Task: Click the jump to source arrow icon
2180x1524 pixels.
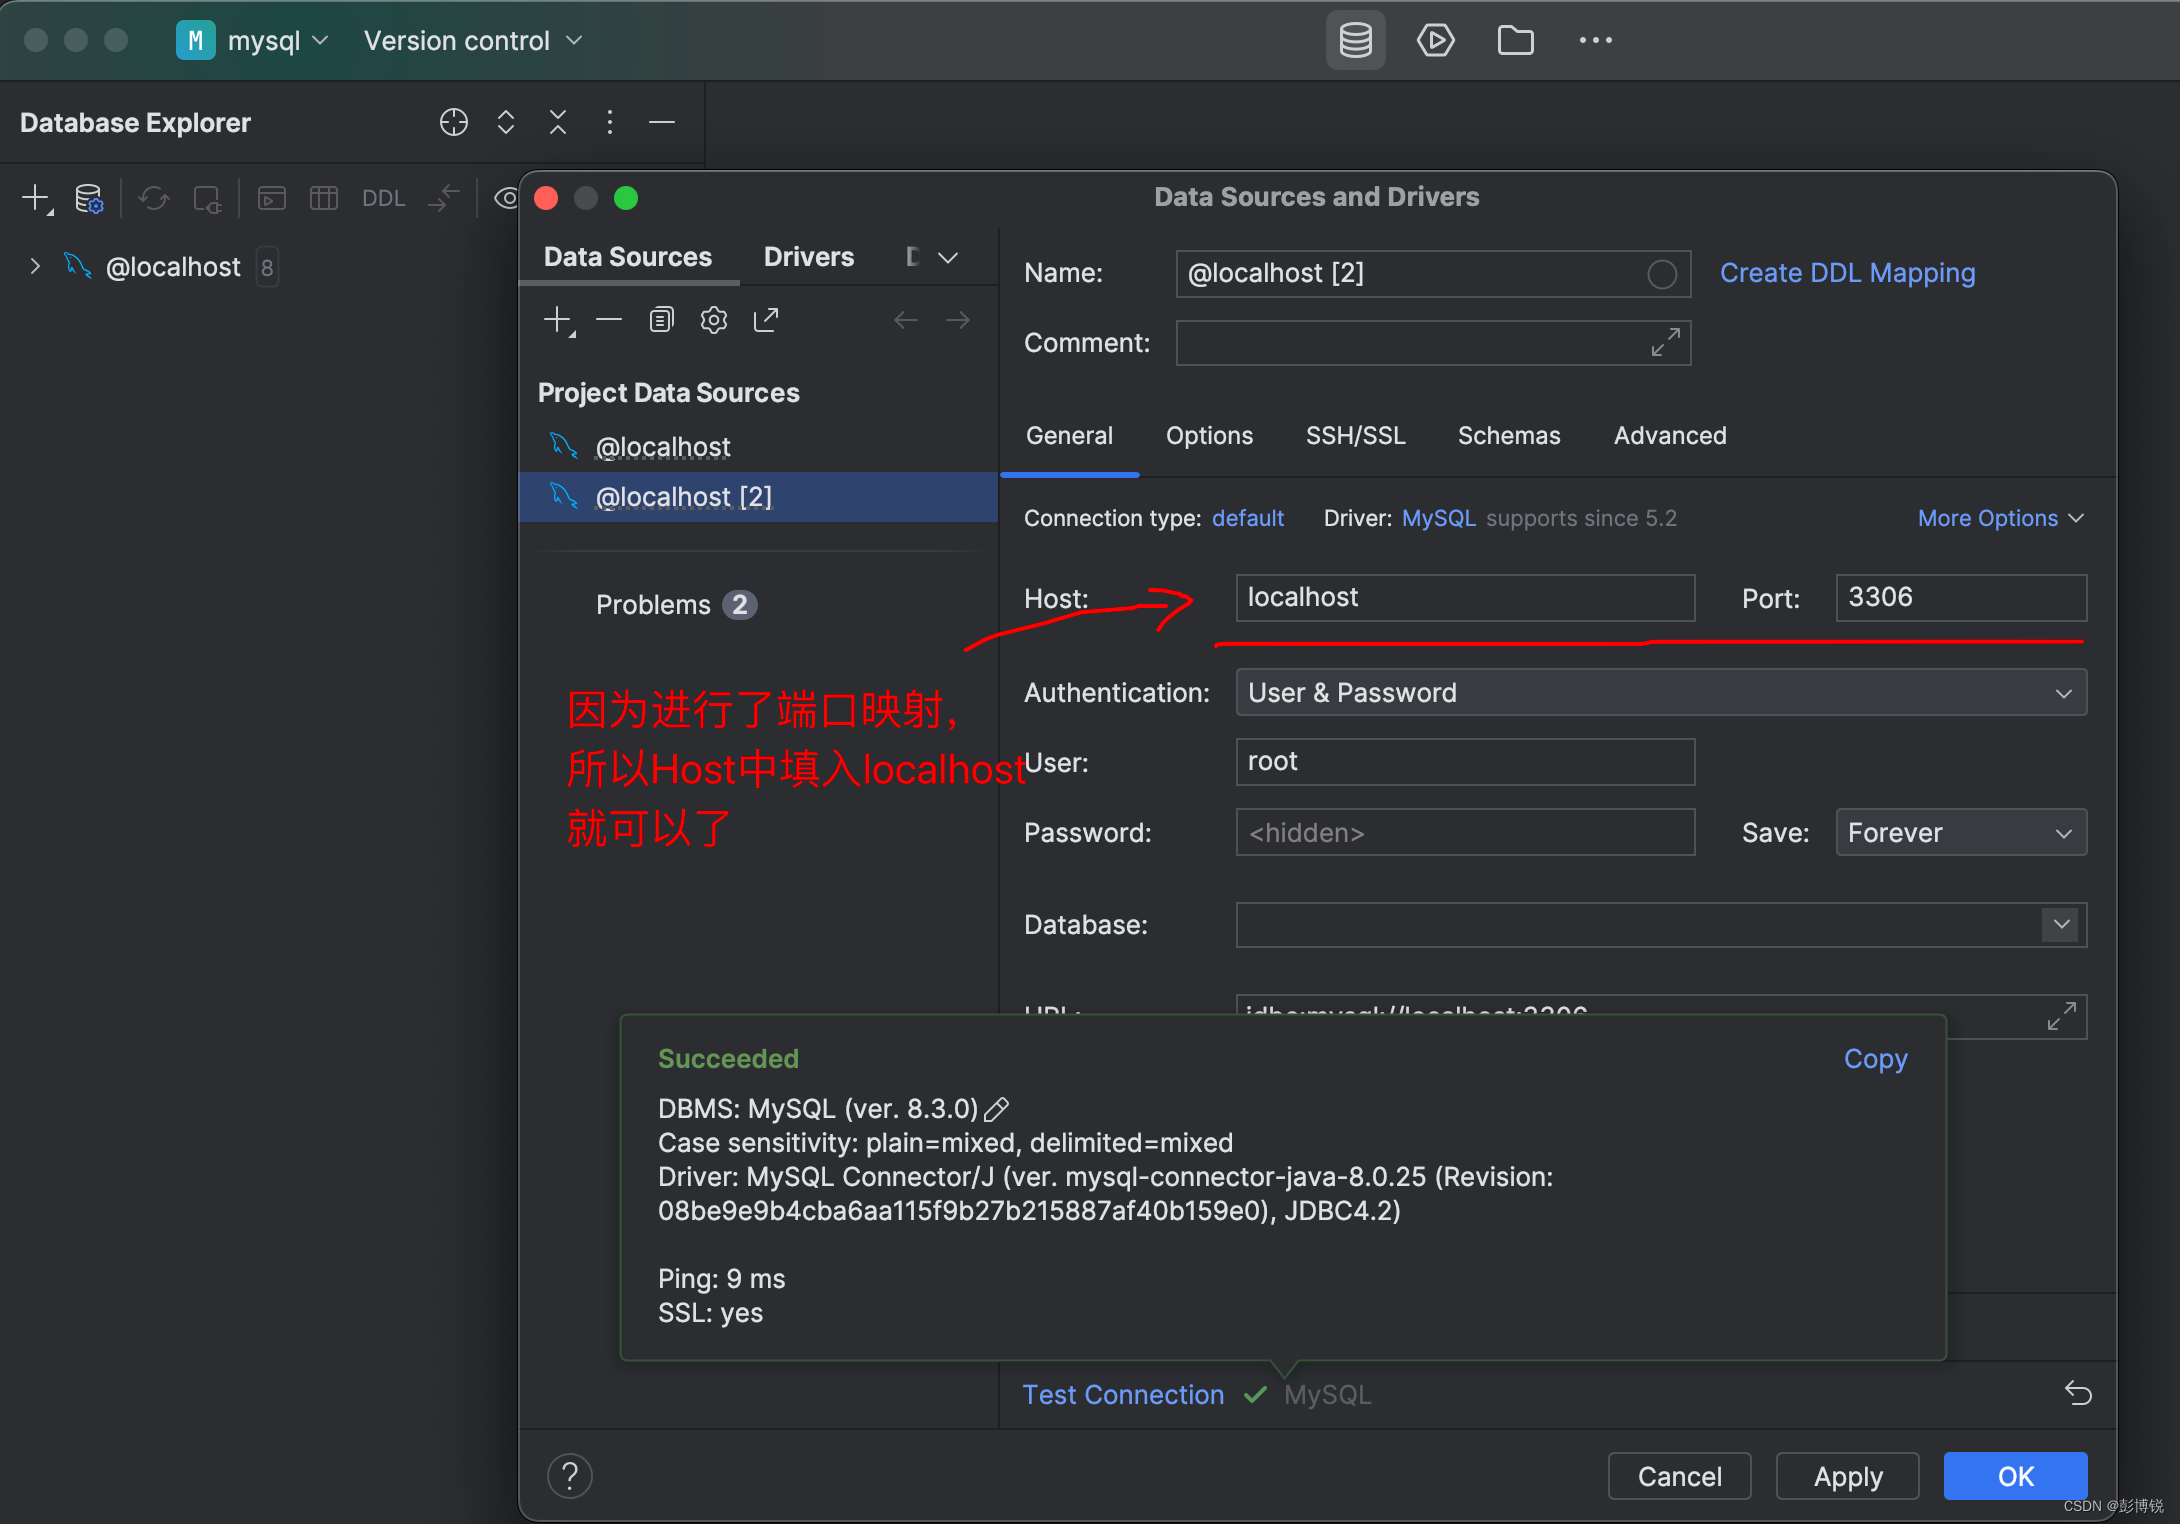Action: [x=443, y=198]
